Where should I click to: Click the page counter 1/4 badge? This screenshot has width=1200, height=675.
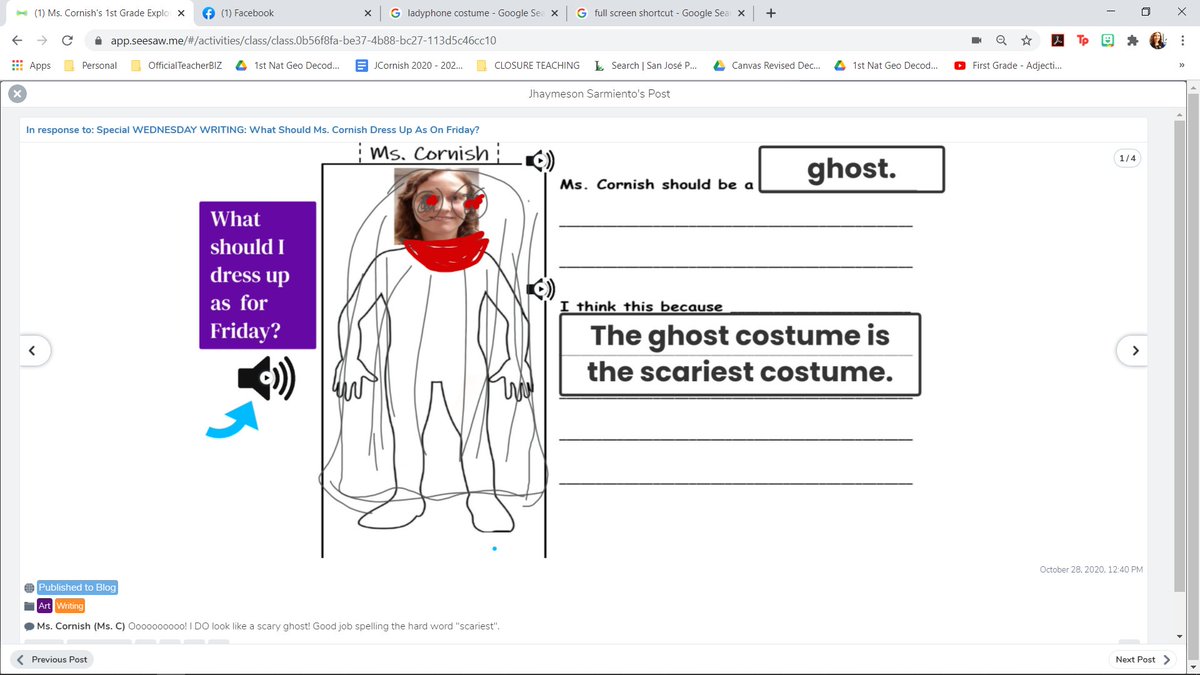(1126, 158)
